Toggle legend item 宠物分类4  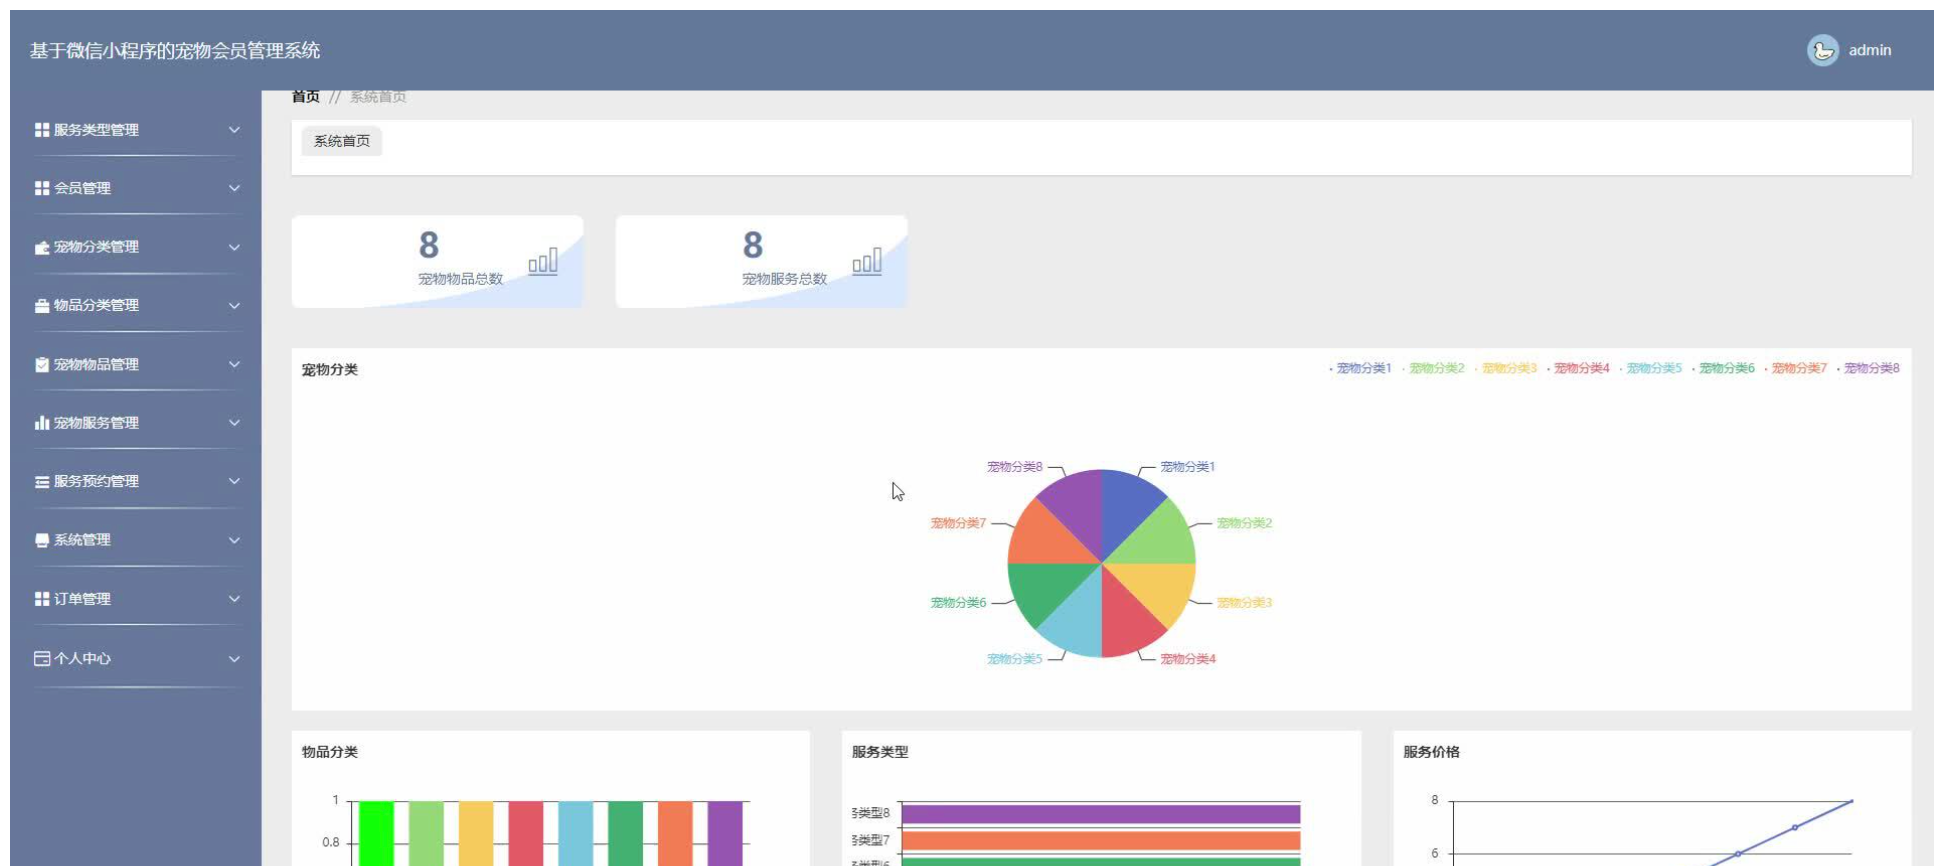pos(1579,368)
